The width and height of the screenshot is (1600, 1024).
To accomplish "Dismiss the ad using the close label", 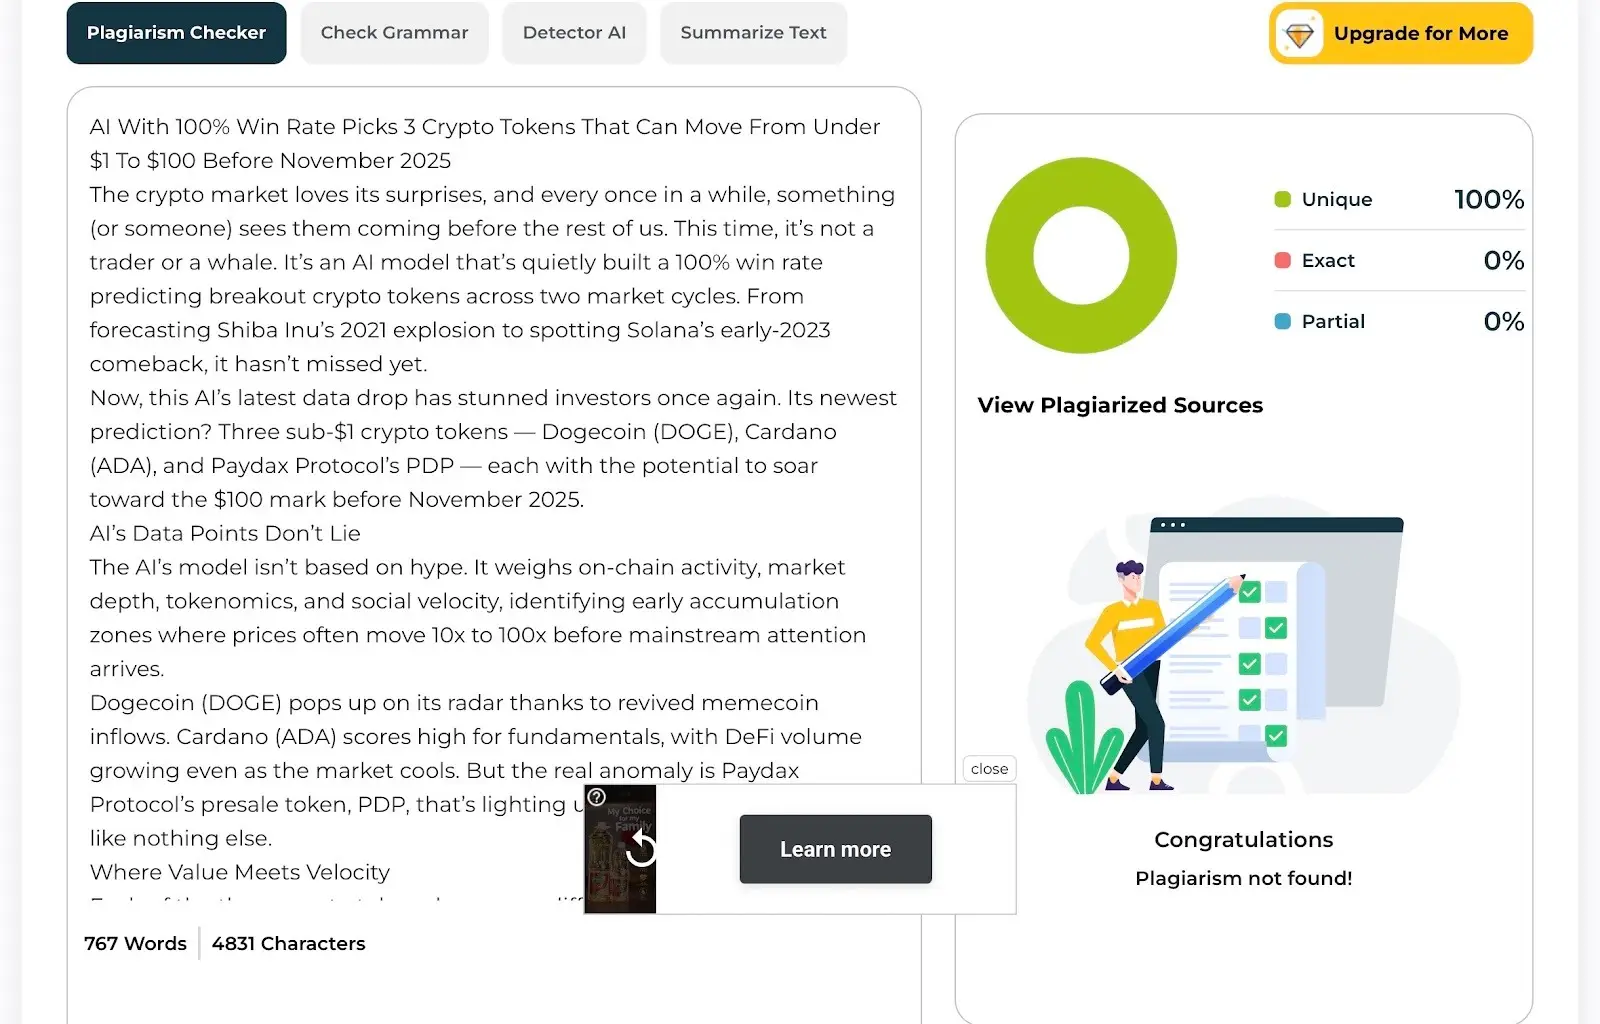I will (989, 769).
